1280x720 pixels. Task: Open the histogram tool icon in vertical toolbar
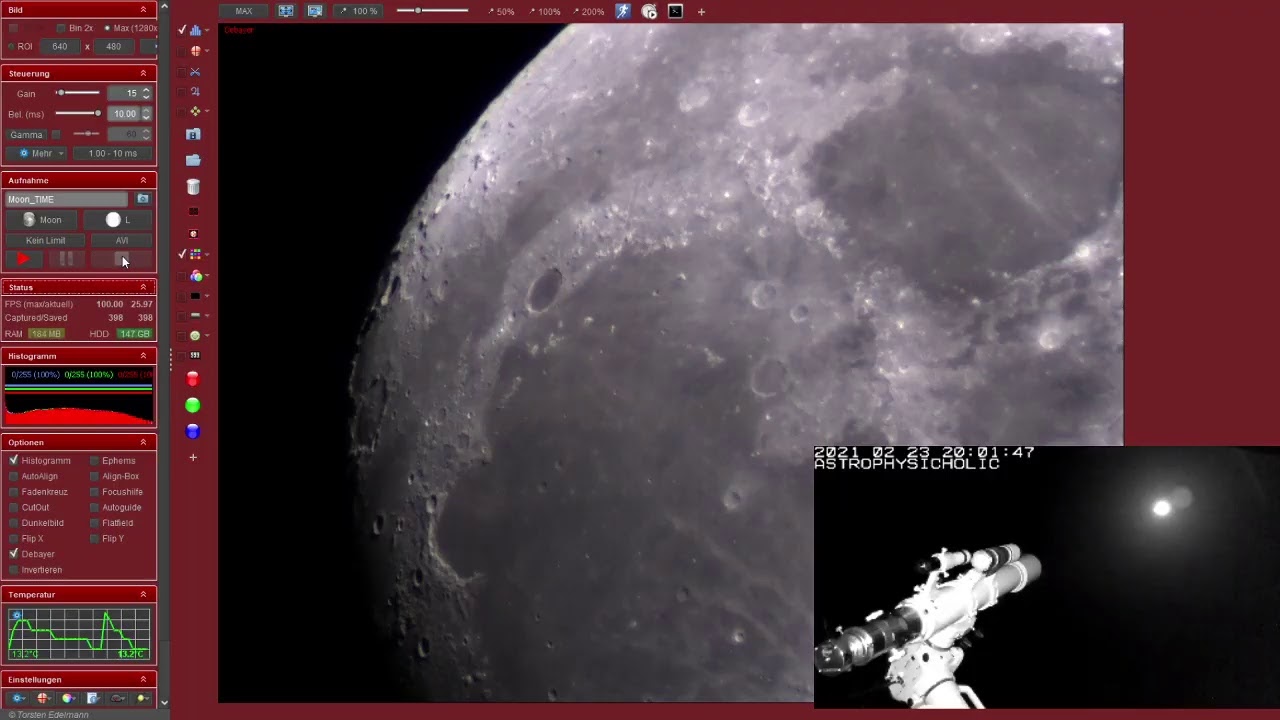point(195,30)
